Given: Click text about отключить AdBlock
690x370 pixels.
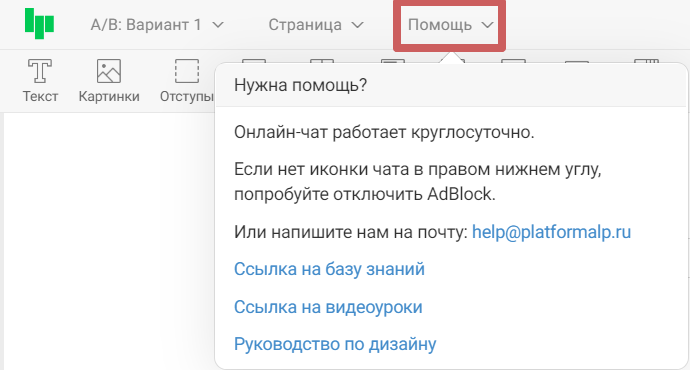Looking at the screenshot, I should pyautogui.click(x=418, y=182).
